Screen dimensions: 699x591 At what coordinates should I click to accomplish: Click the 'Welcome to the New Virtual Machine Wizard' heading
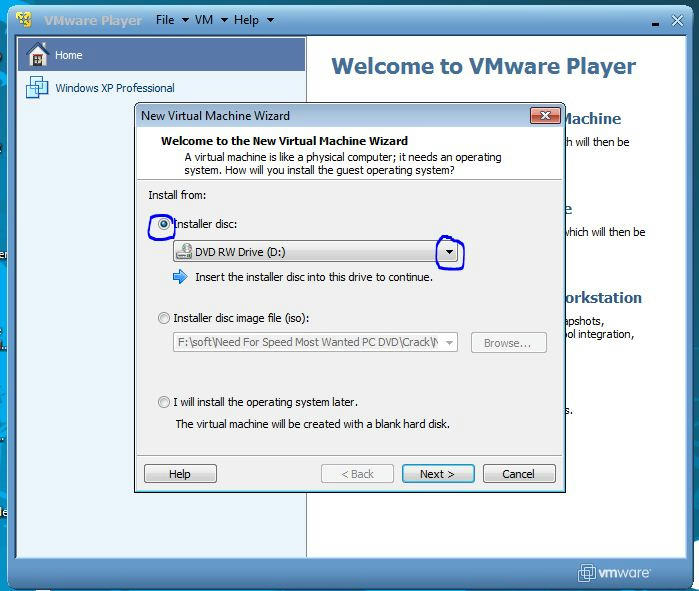(x=284, y=141)
